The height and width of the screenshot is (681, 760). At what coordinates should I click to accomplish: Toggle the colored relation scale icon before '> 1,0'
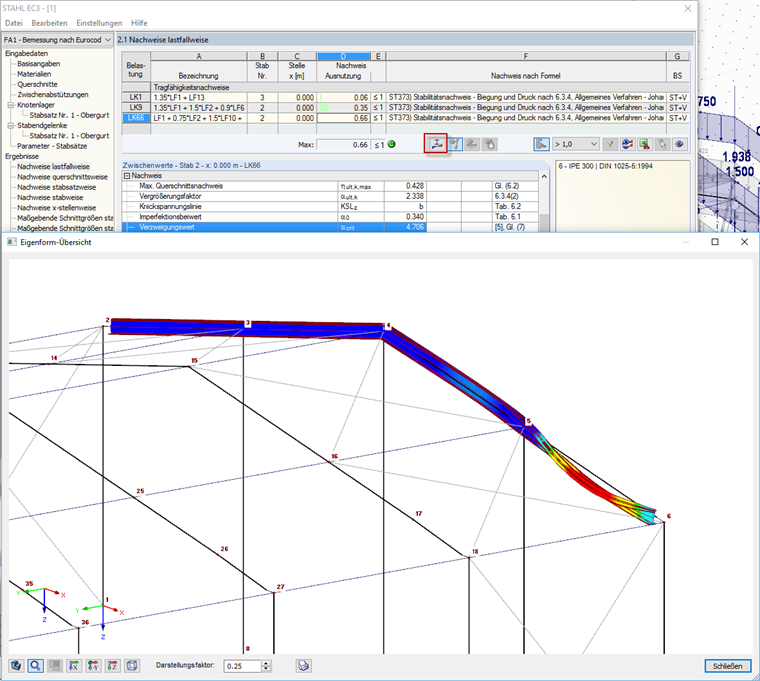[x=541, y=144]
